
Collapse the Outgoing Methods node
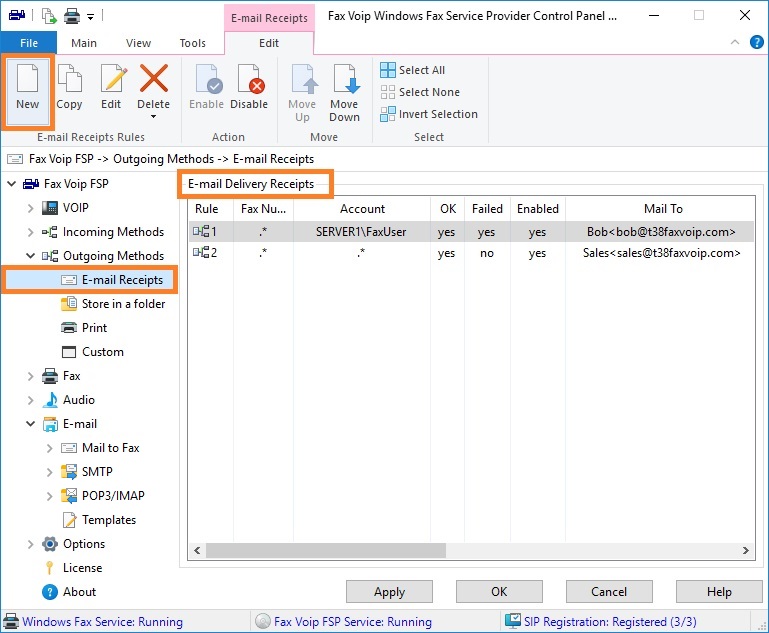[x=30, y=256]
